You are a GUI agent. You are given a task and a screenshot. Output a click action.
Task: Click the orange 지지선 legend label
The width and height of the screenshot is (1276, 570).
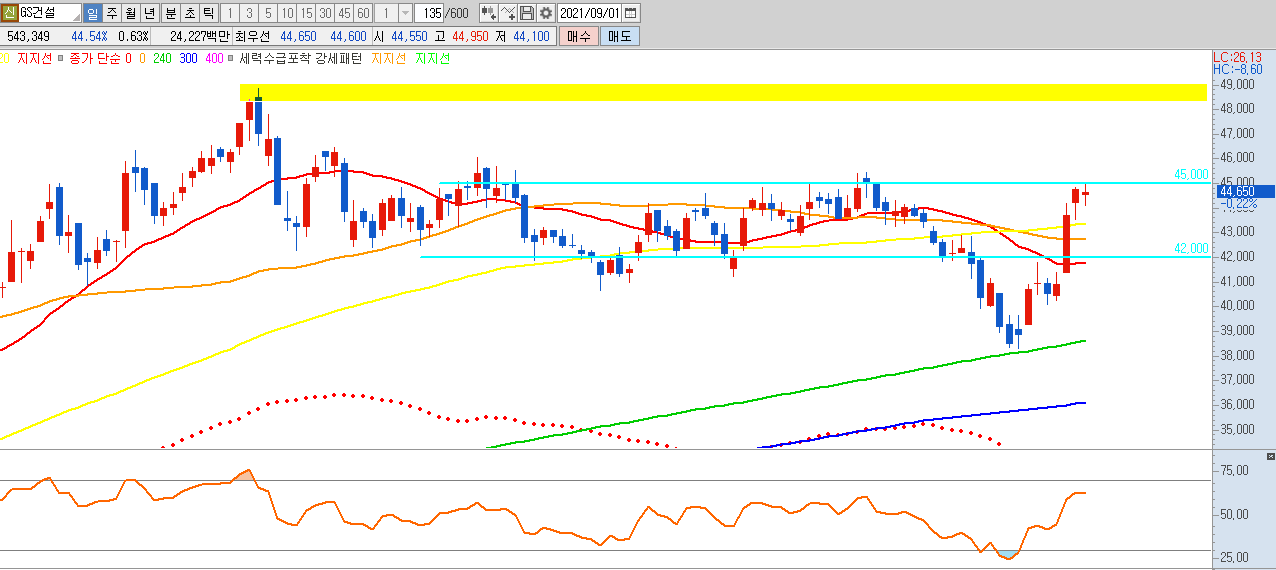tap(389, 59)
